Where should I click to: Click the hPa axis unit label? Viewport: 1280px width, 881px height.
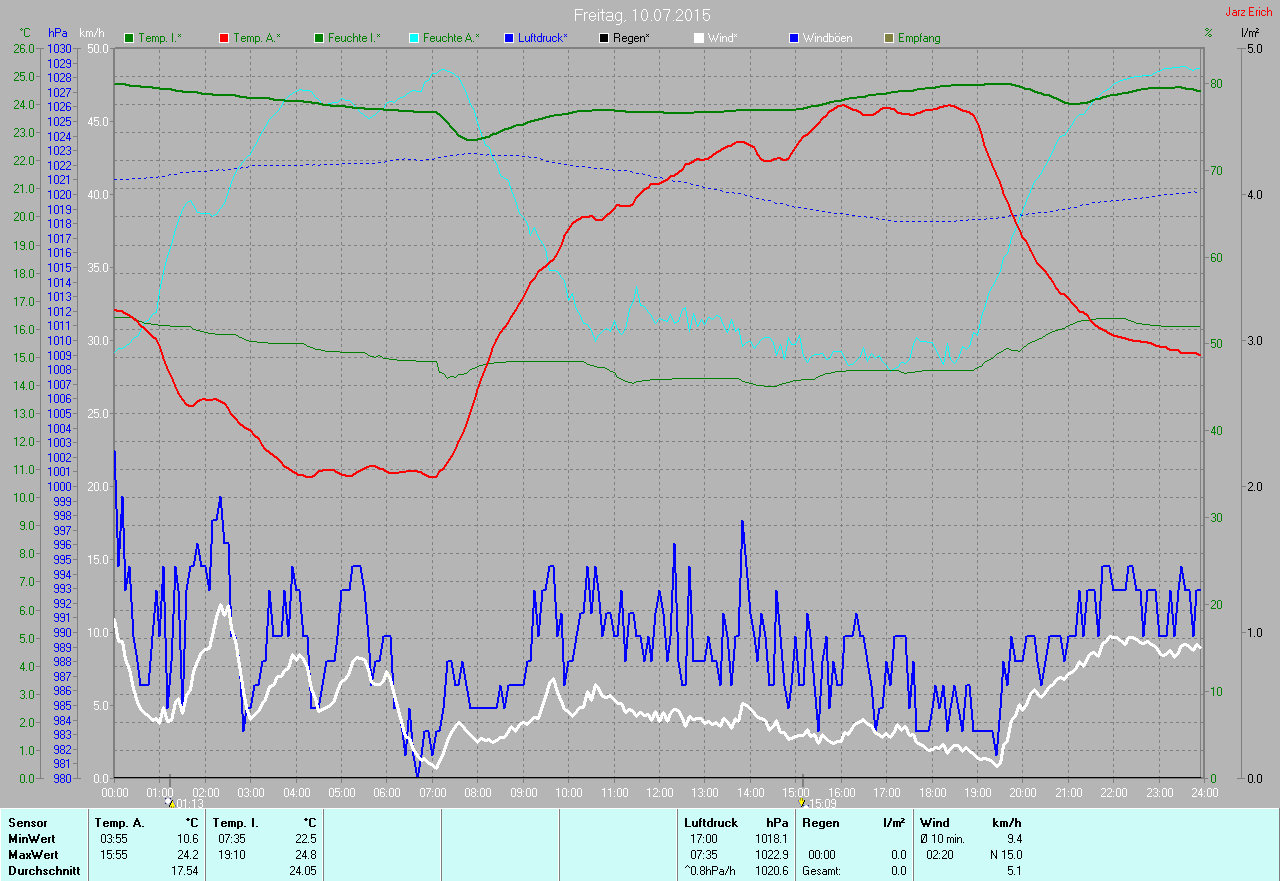[58, 33]
